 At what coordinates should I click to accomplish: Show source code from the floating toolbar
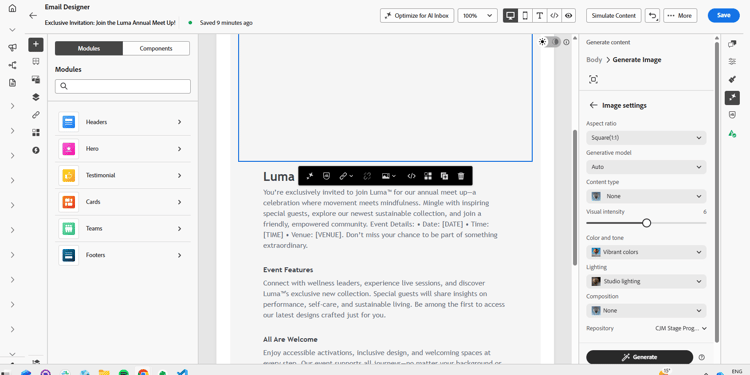click(x=411, y=176)
